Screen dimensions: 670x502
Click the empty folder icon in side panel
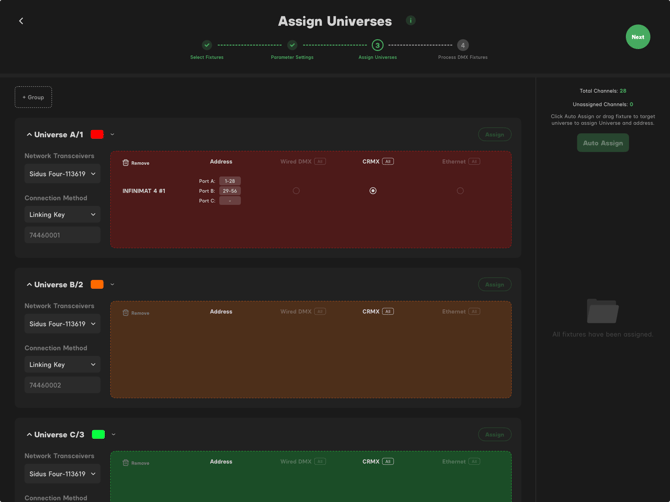tap(602, 311)
